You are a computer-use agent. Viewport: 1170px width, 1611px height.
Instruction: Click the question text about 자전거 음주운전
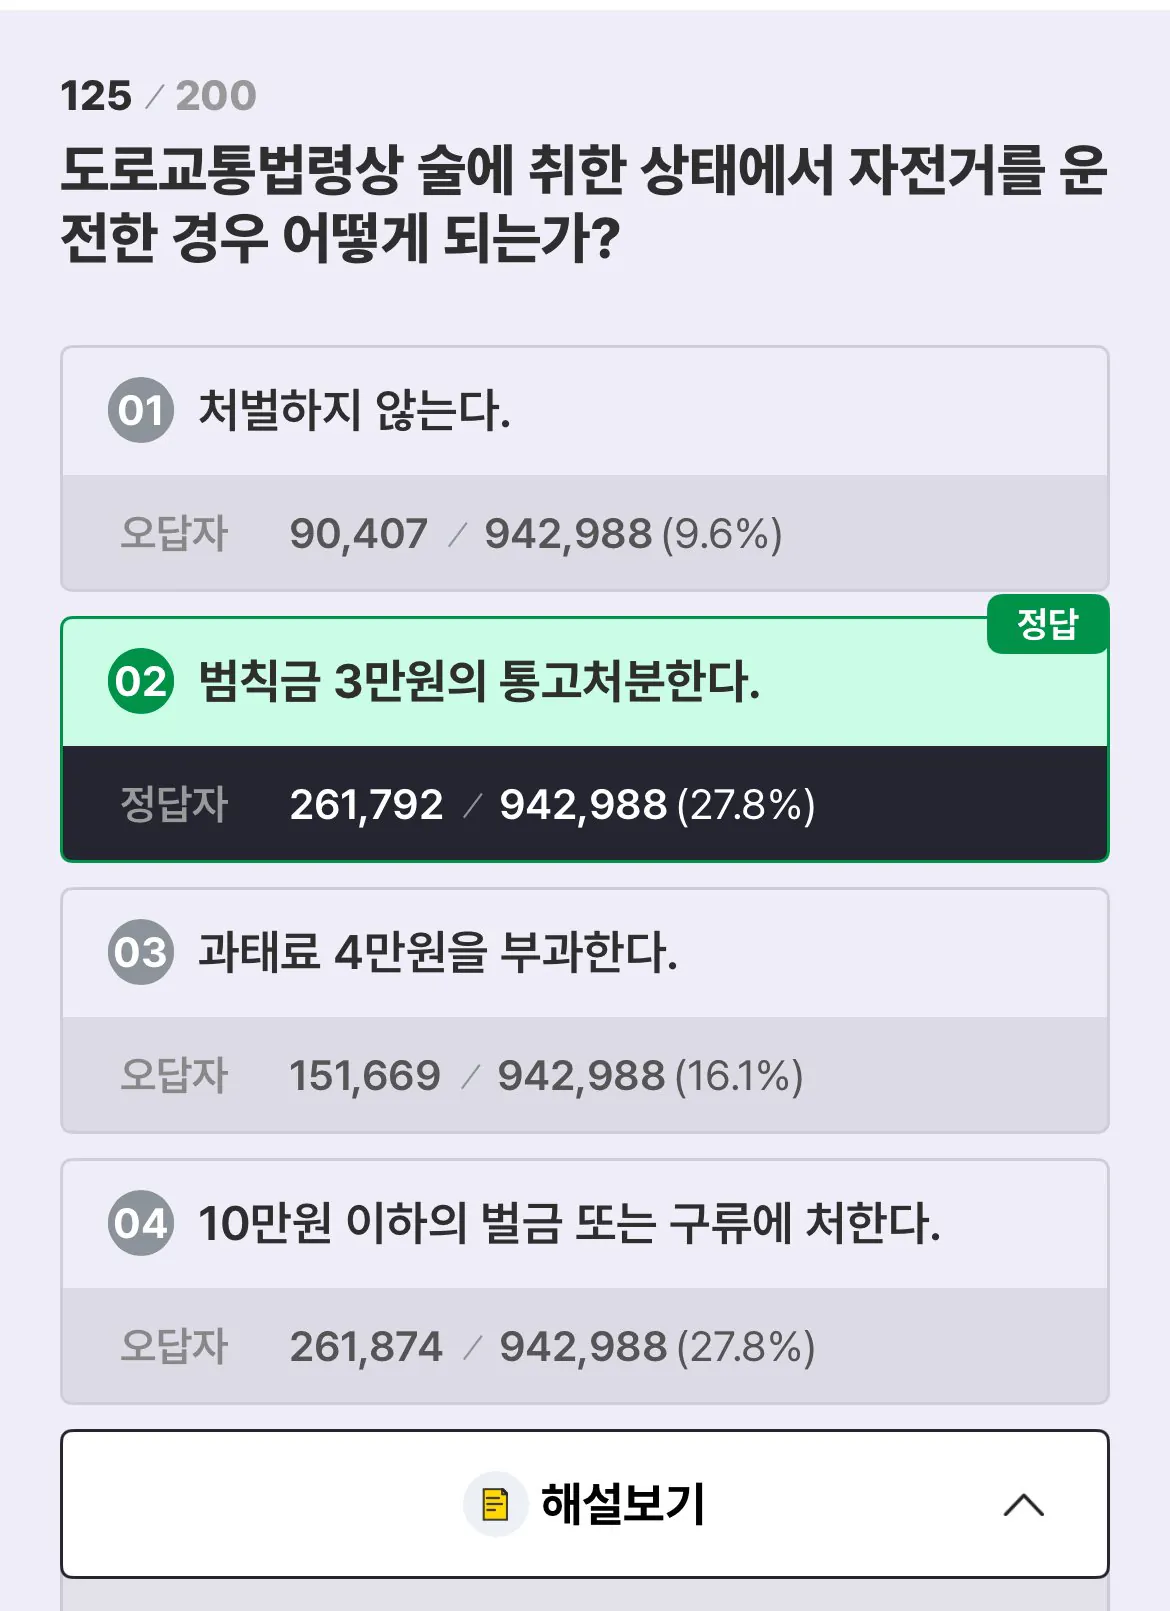pyautogui.click(x=584, y=203)
